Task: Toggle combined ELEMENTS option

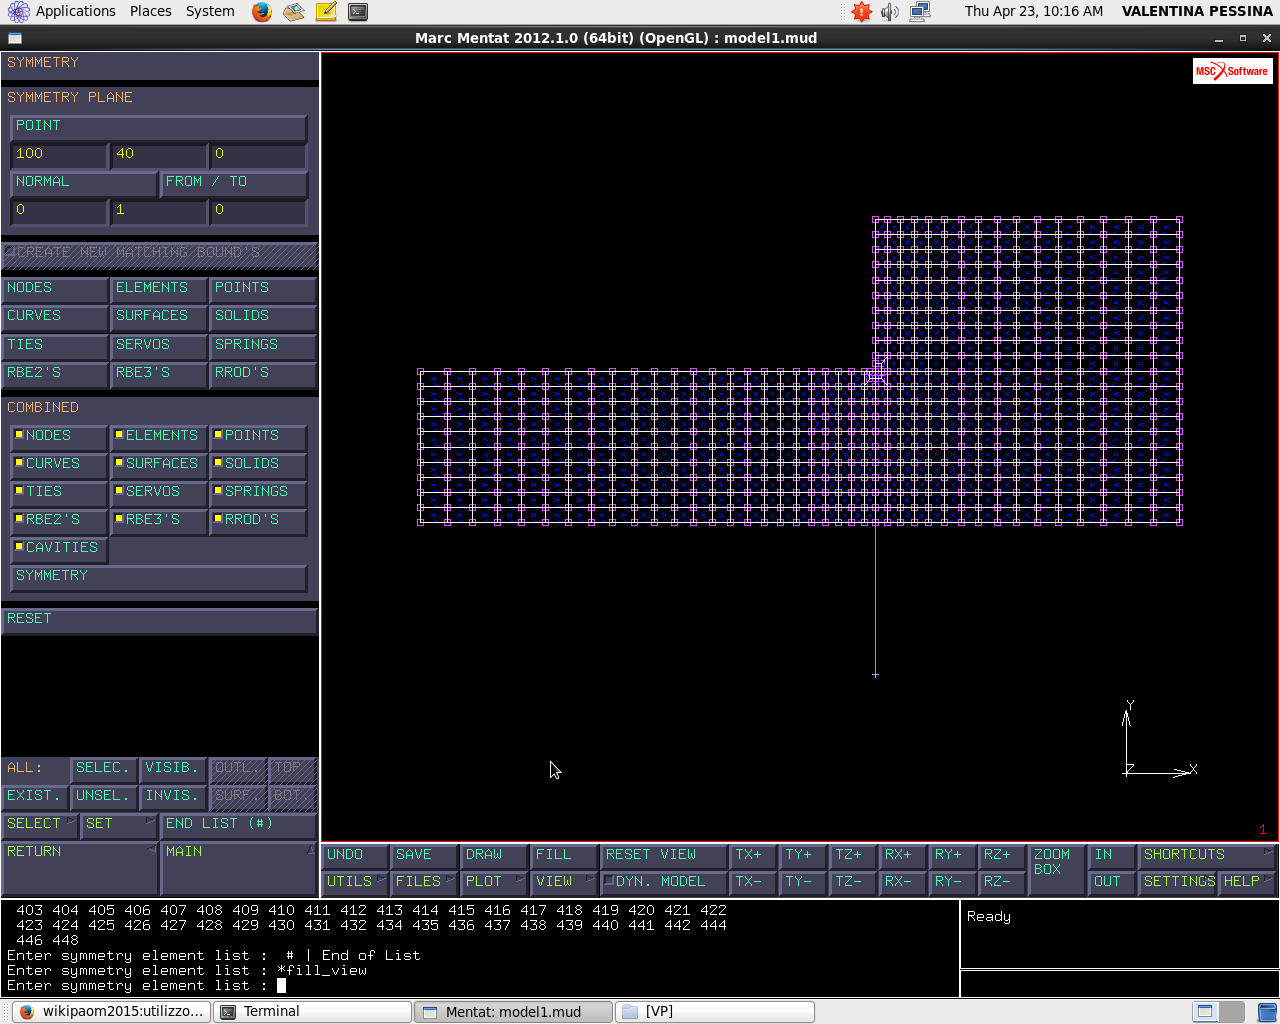Action: tap(159, 436)
